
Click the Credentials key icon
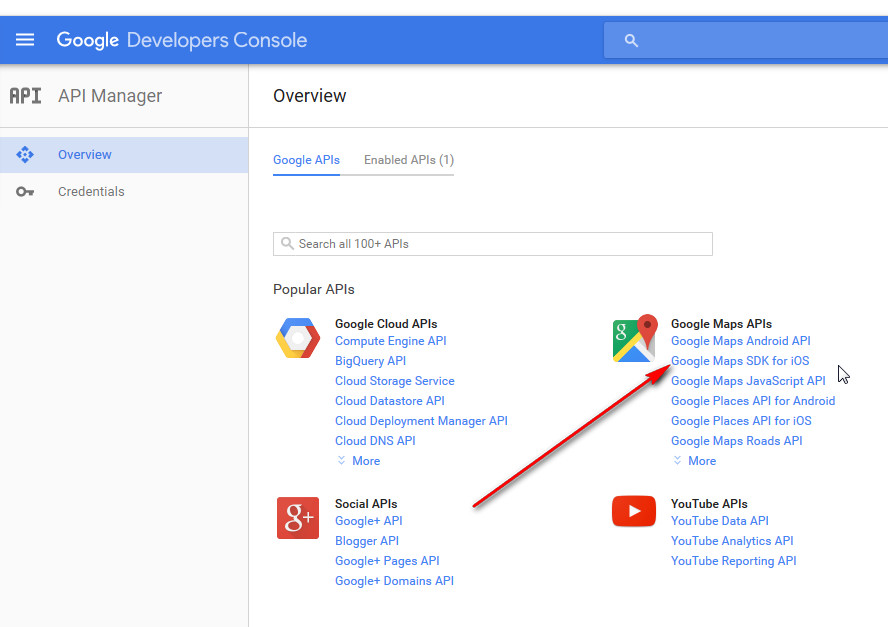tap(25, 191)
